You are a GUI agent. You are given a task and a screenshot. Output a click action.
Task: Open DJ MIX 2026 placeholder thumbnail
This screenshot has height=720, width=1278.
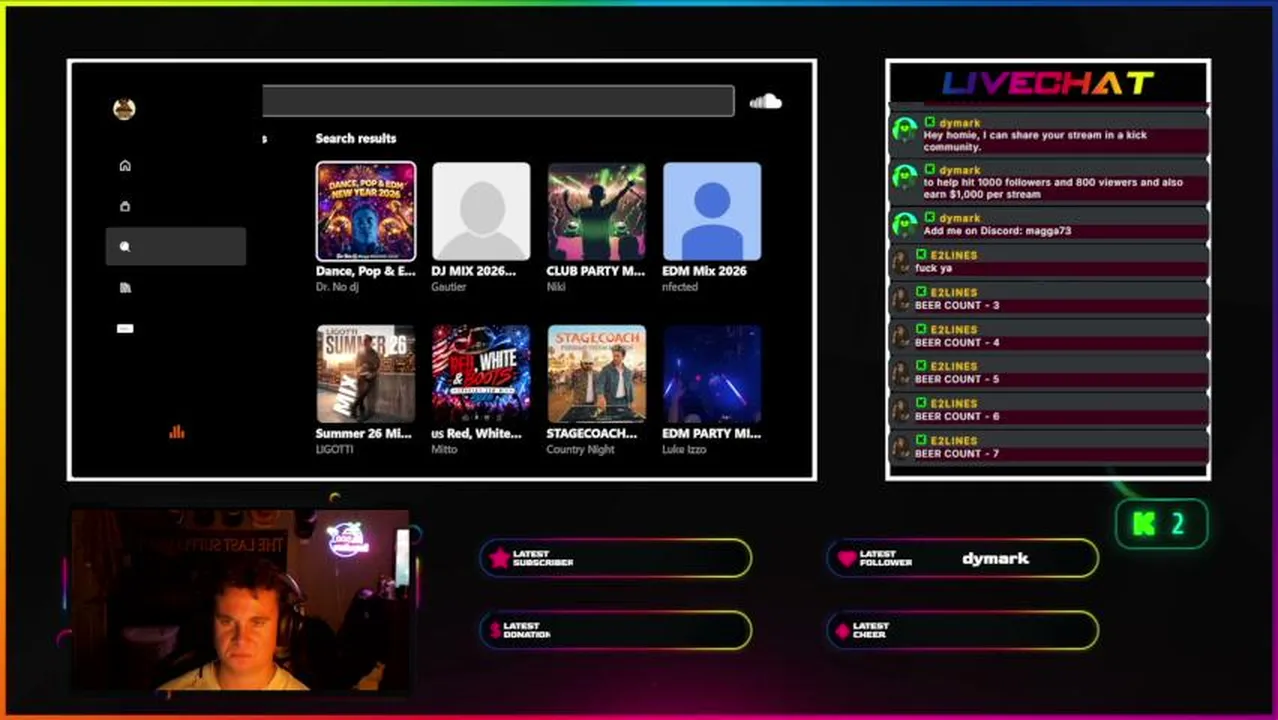[481, 211]
